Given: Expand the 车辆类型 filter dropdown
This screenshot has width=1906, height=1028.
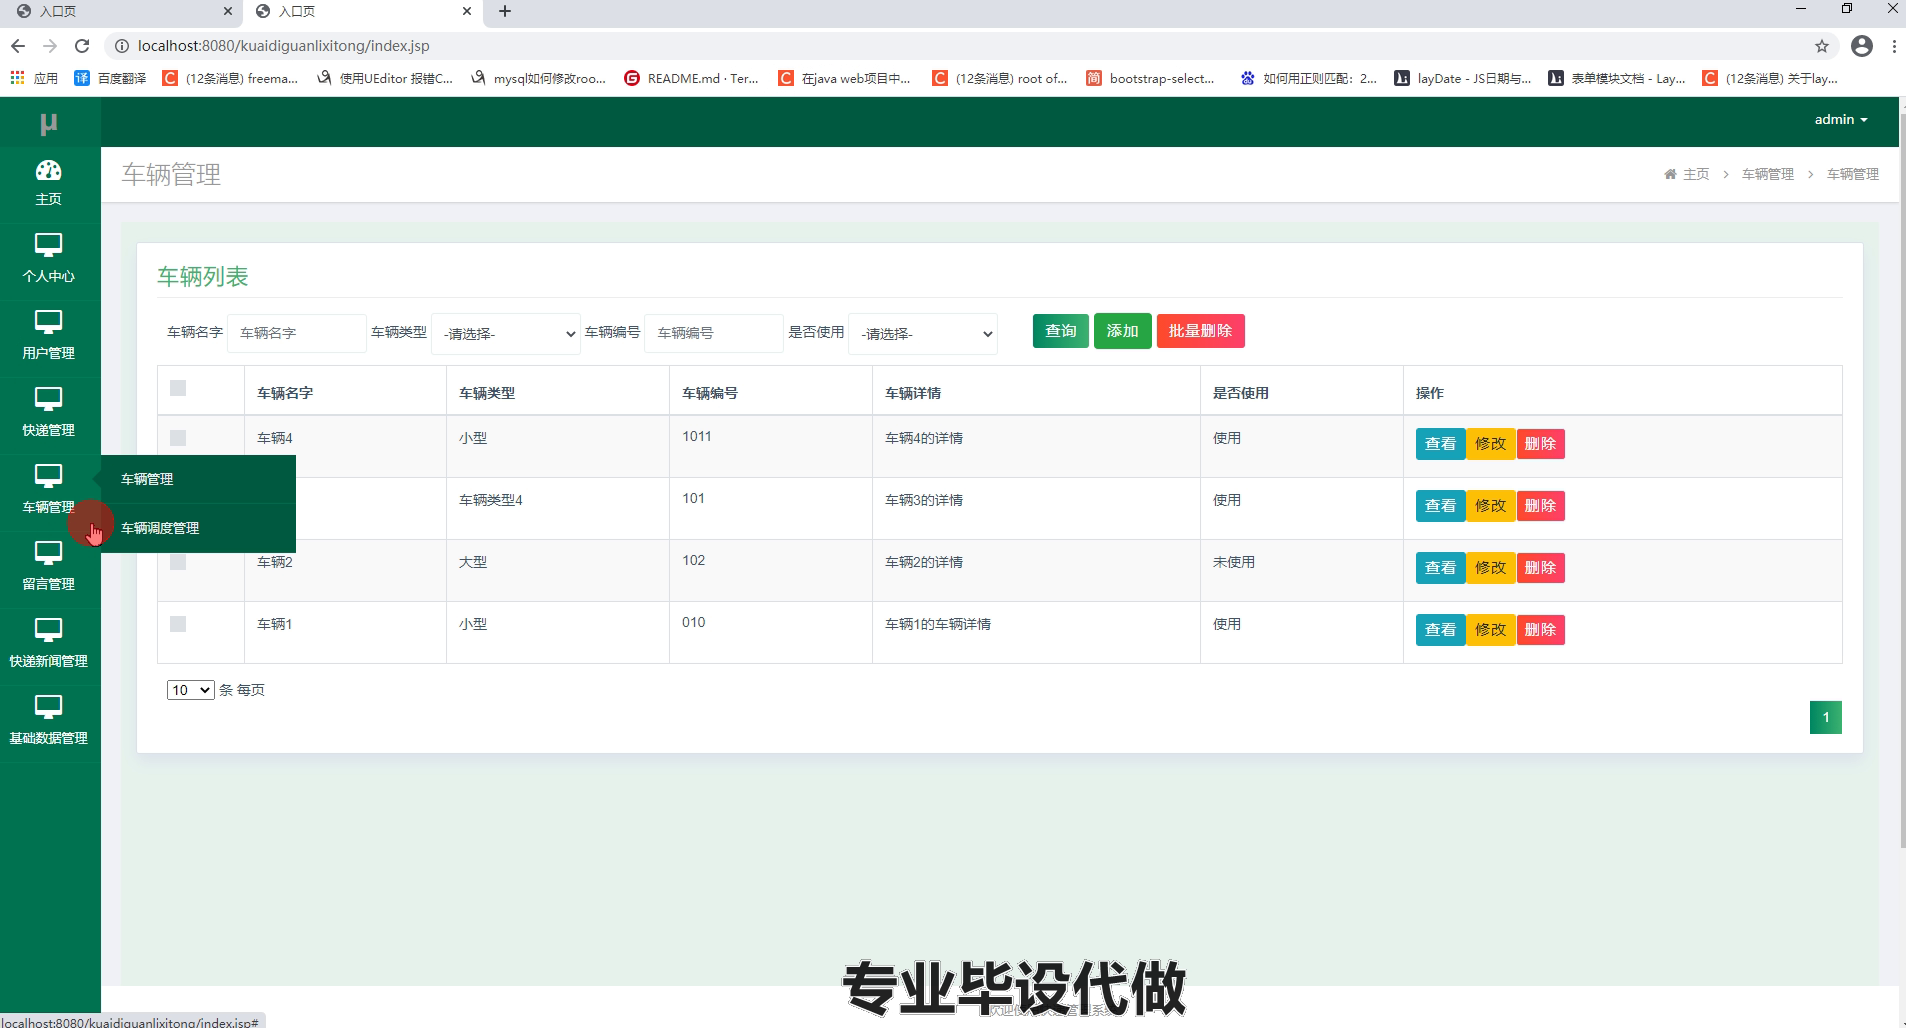Looking at the screenshot, I should tap(506, 334).
